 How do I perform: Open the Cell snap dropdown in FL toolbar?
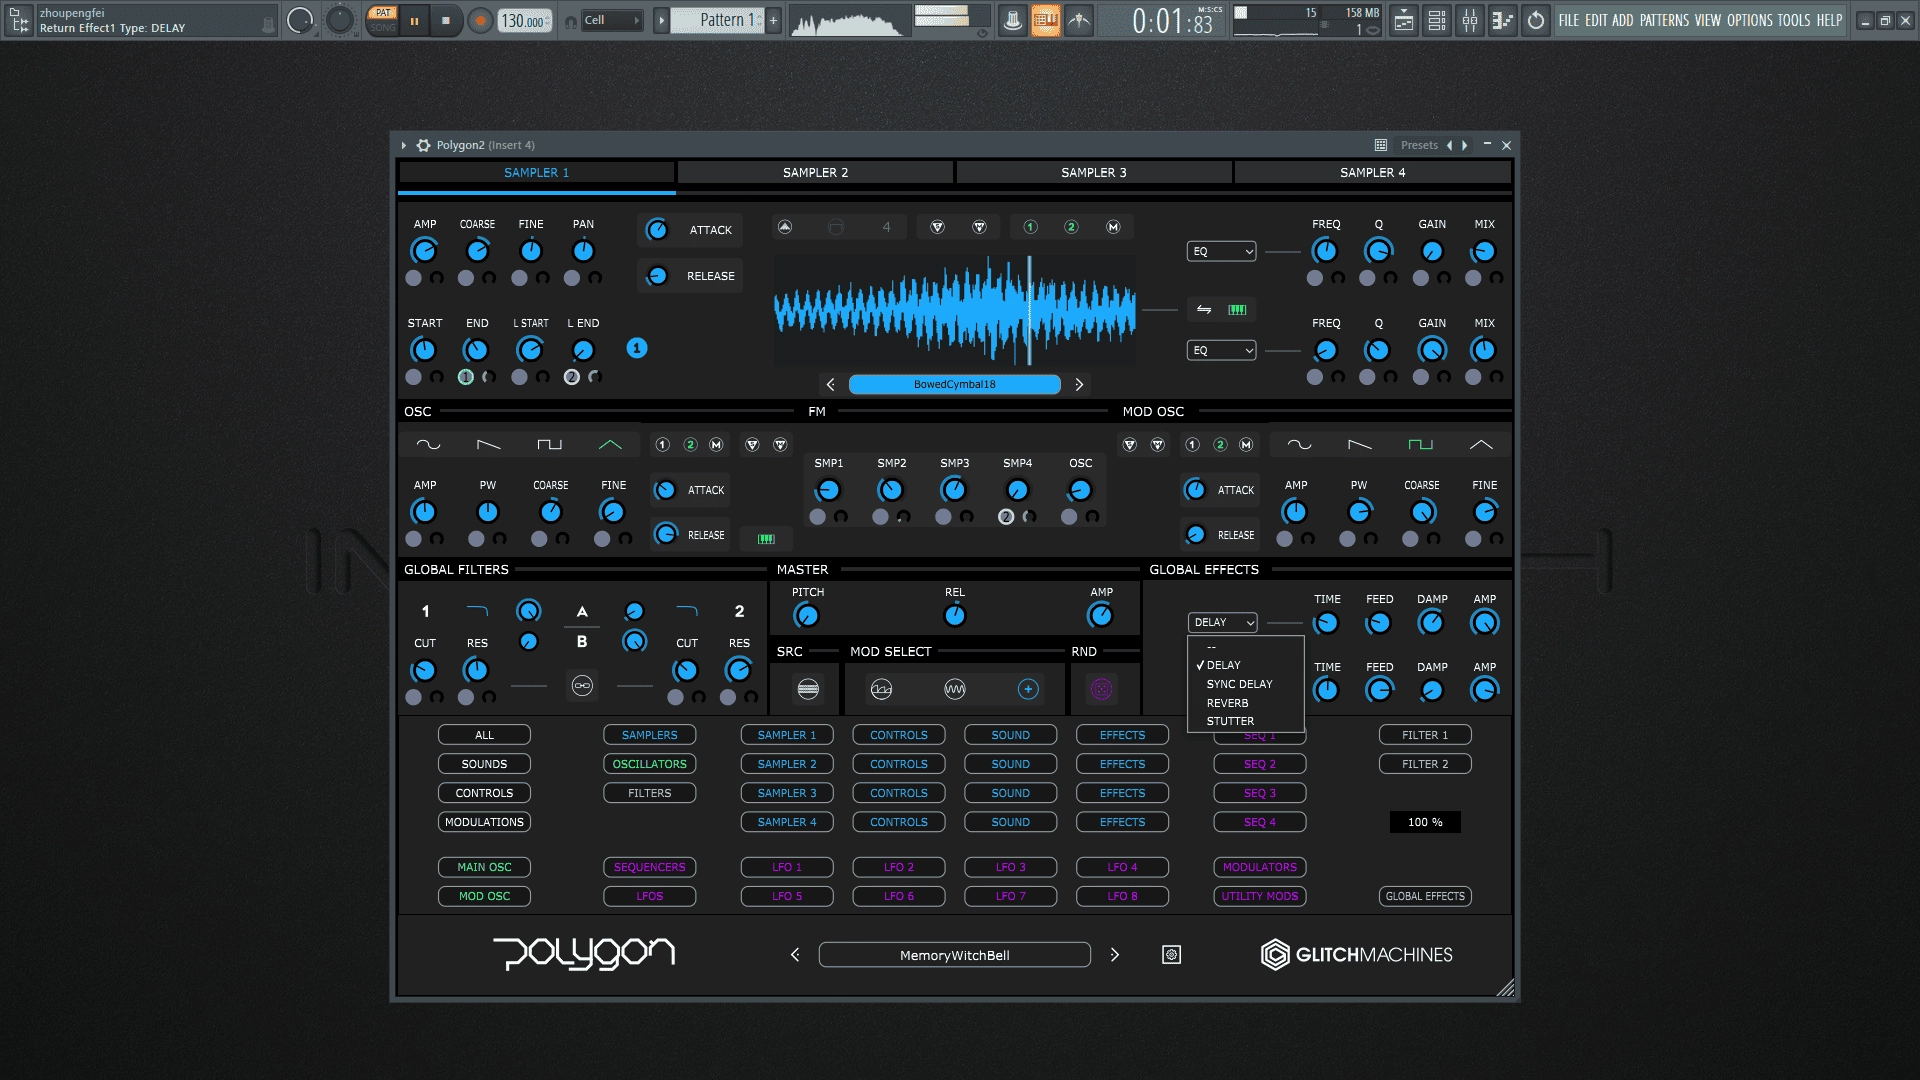(612, 20)
